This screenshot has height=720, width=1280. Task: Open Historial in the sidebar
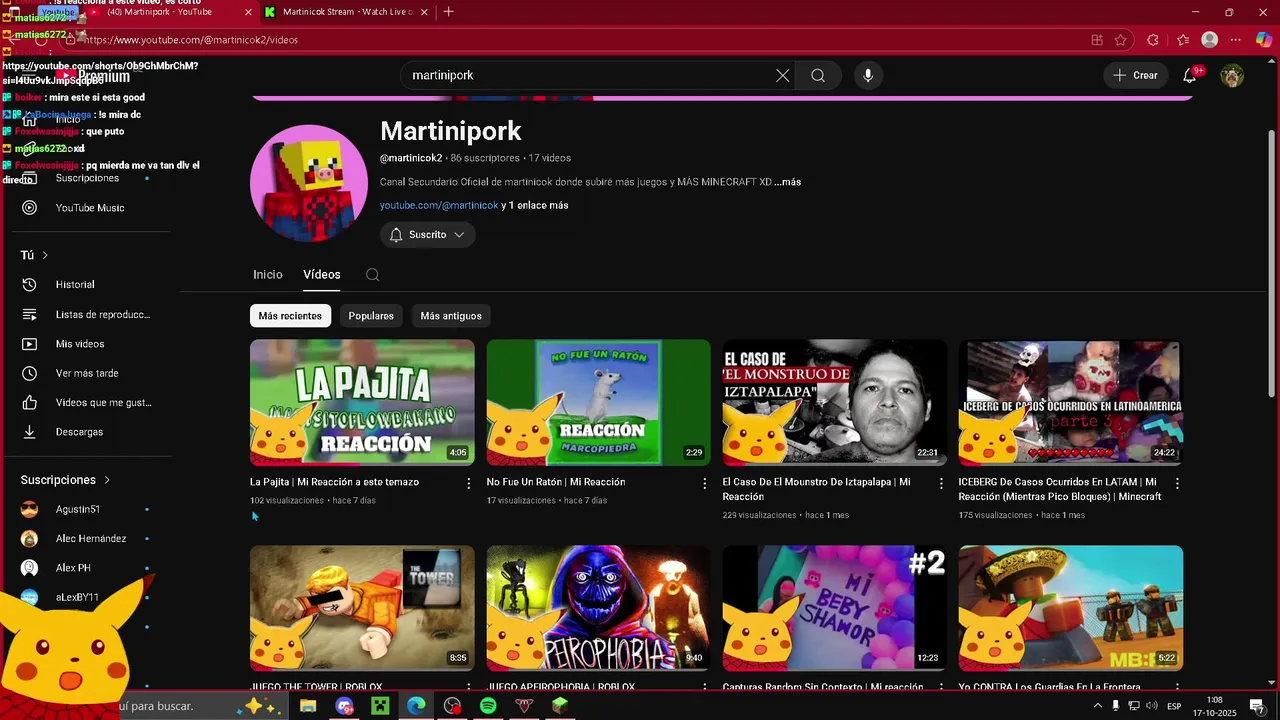[75, 285]
